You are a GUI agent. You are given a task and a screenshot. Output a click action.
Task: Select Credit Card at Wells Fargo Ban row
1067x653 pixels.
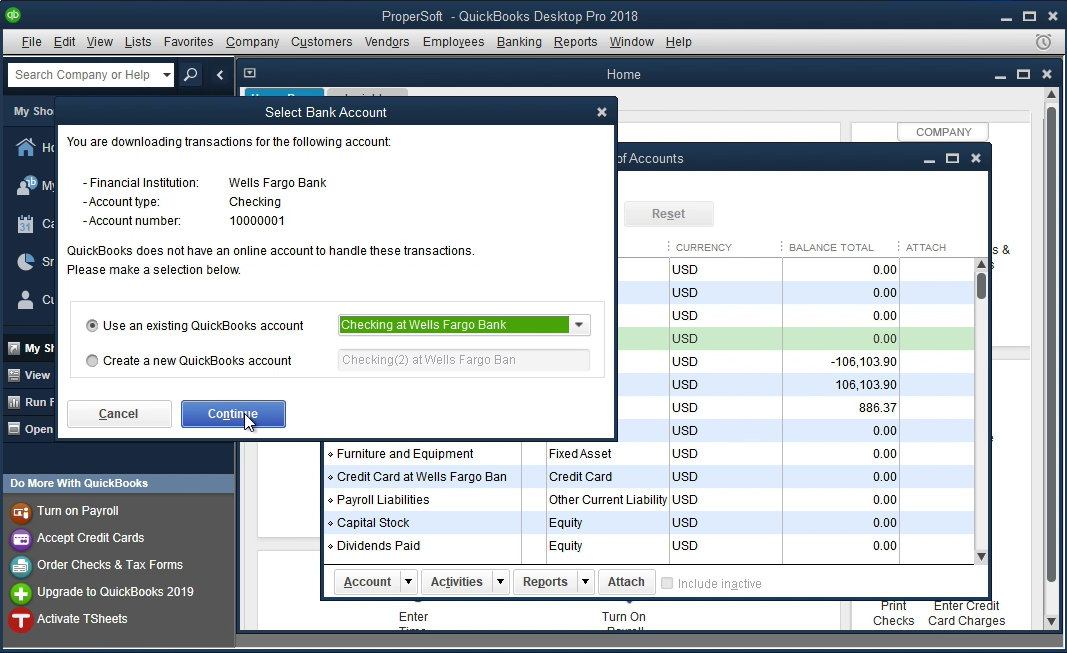click(650, 477)
